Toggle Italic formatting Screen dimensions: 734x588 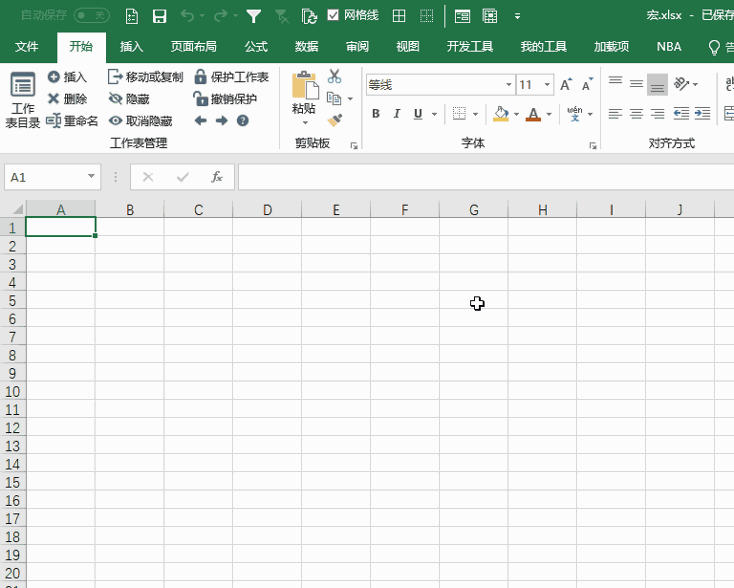(397, 114)
